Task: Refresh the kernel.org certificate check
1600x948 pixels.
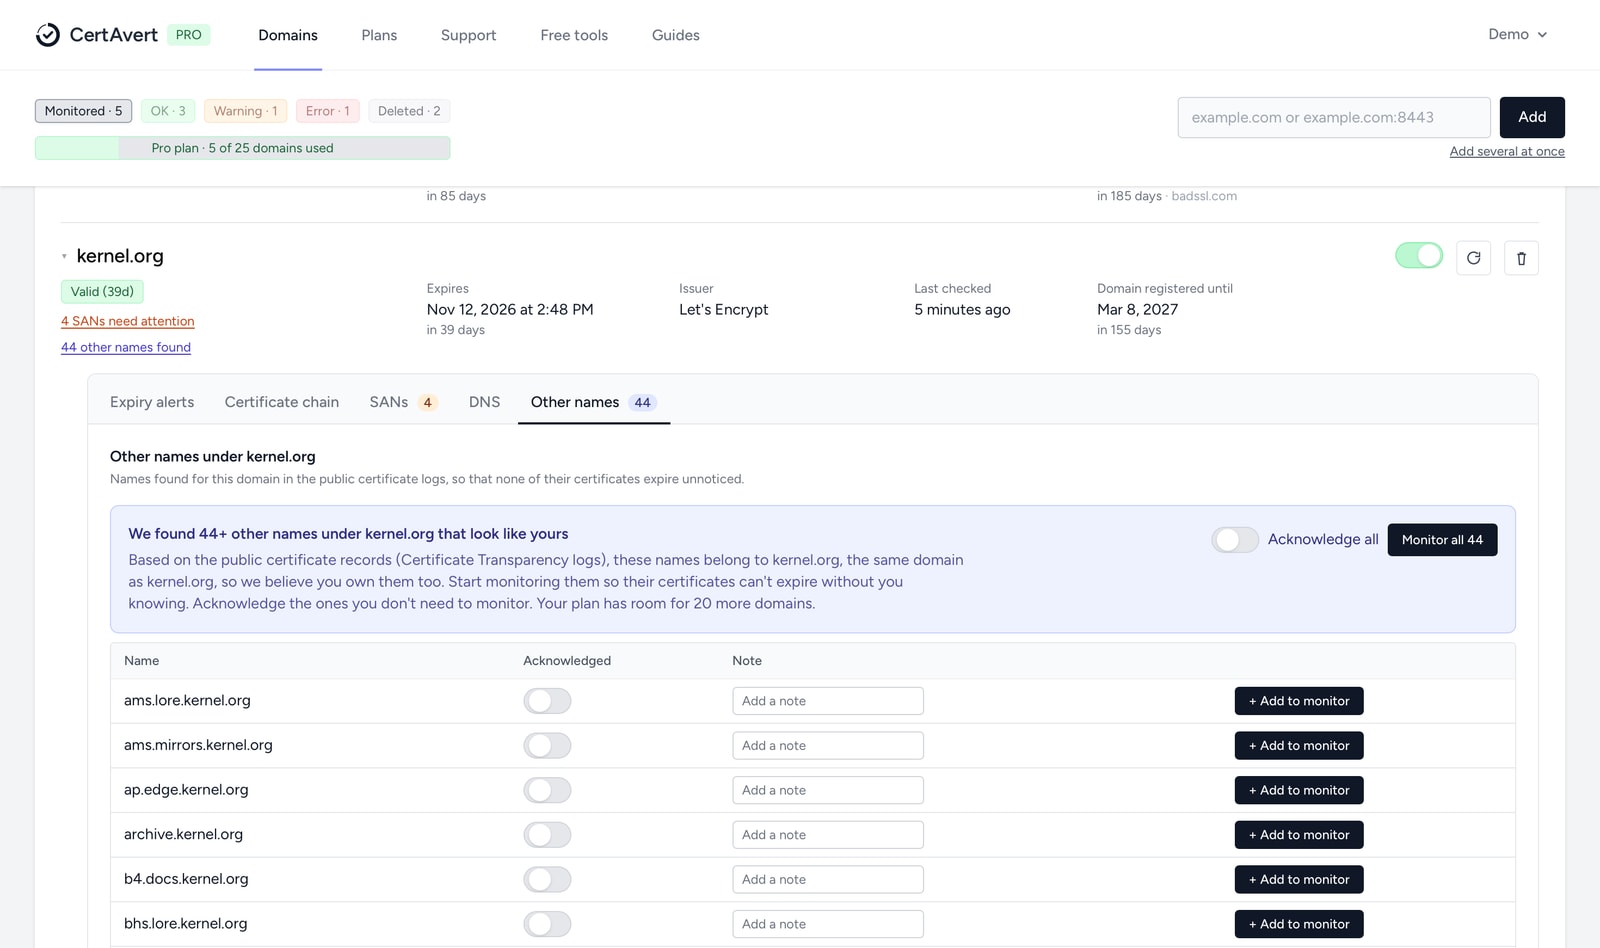Action: click(1473, 258)
